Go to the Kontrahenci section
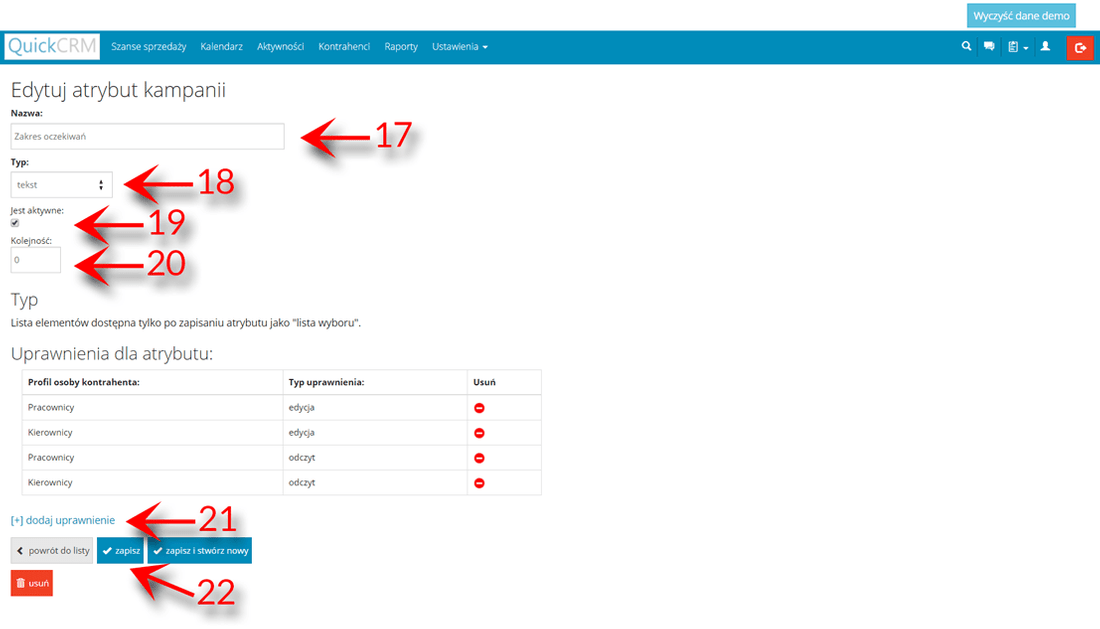Screen dimensions: 1100x629 pos(344,46)
